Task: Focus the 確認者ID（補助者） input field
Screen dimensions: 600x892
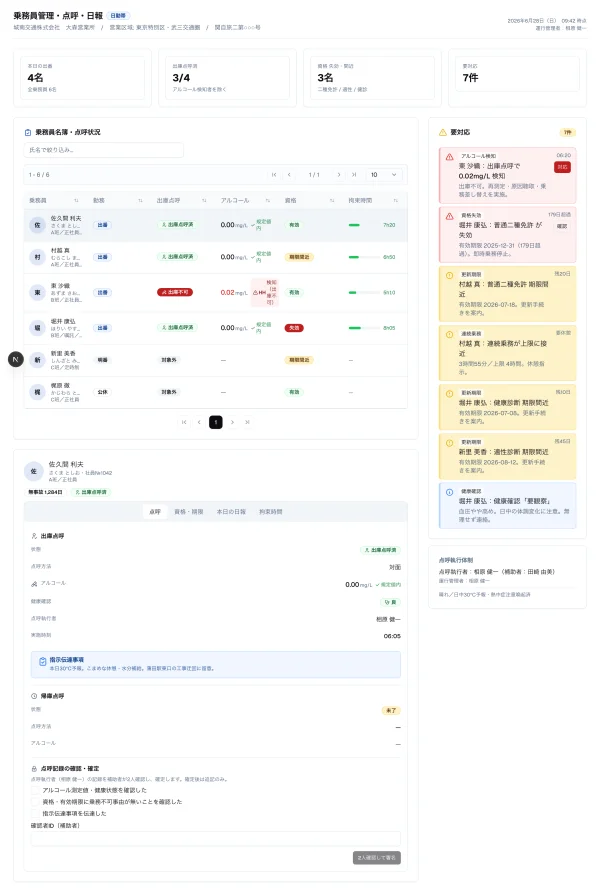Action: click(216, 839)
